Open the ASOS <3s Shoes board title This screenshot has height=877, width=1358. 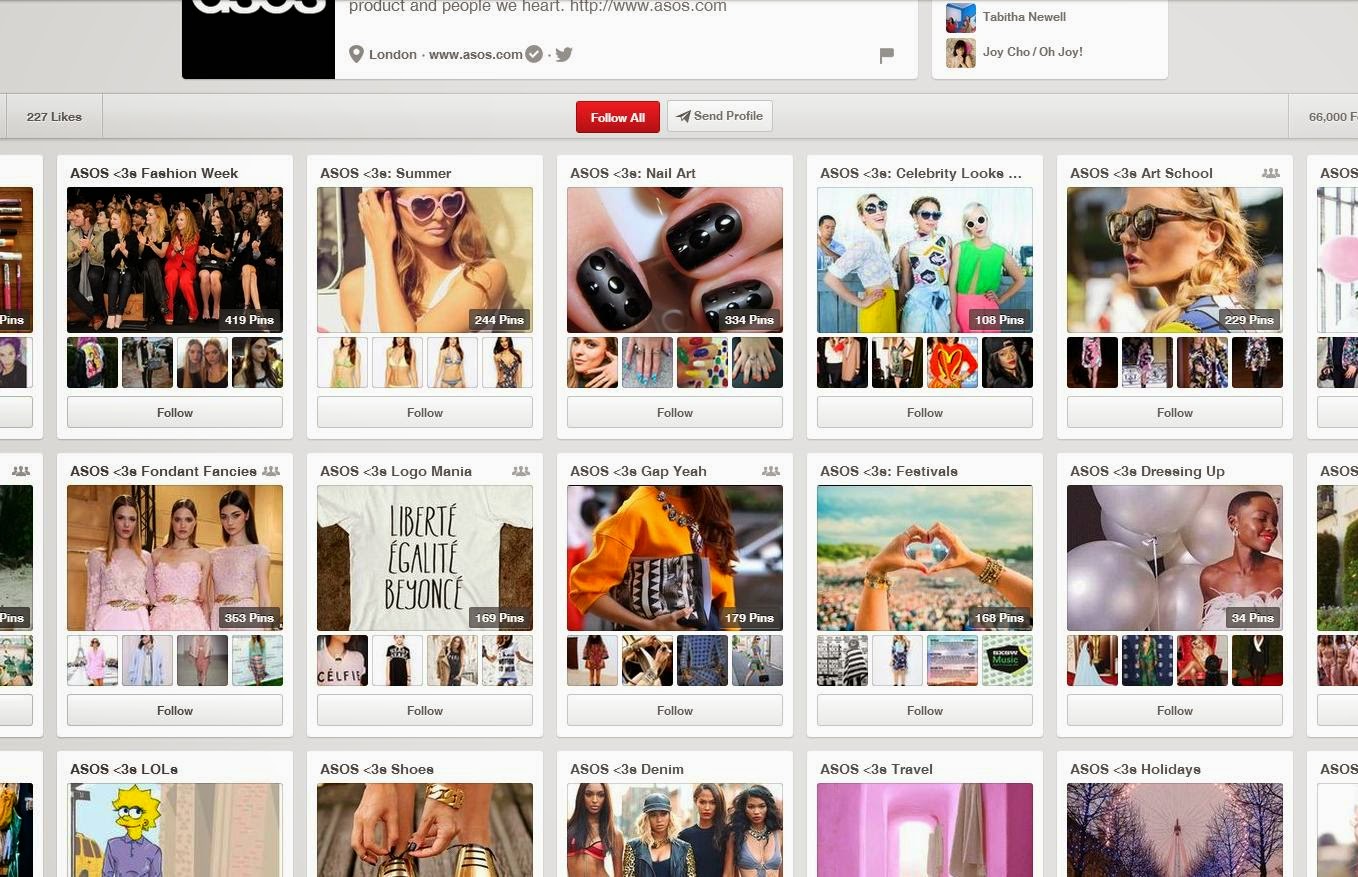tap(377, 769)
